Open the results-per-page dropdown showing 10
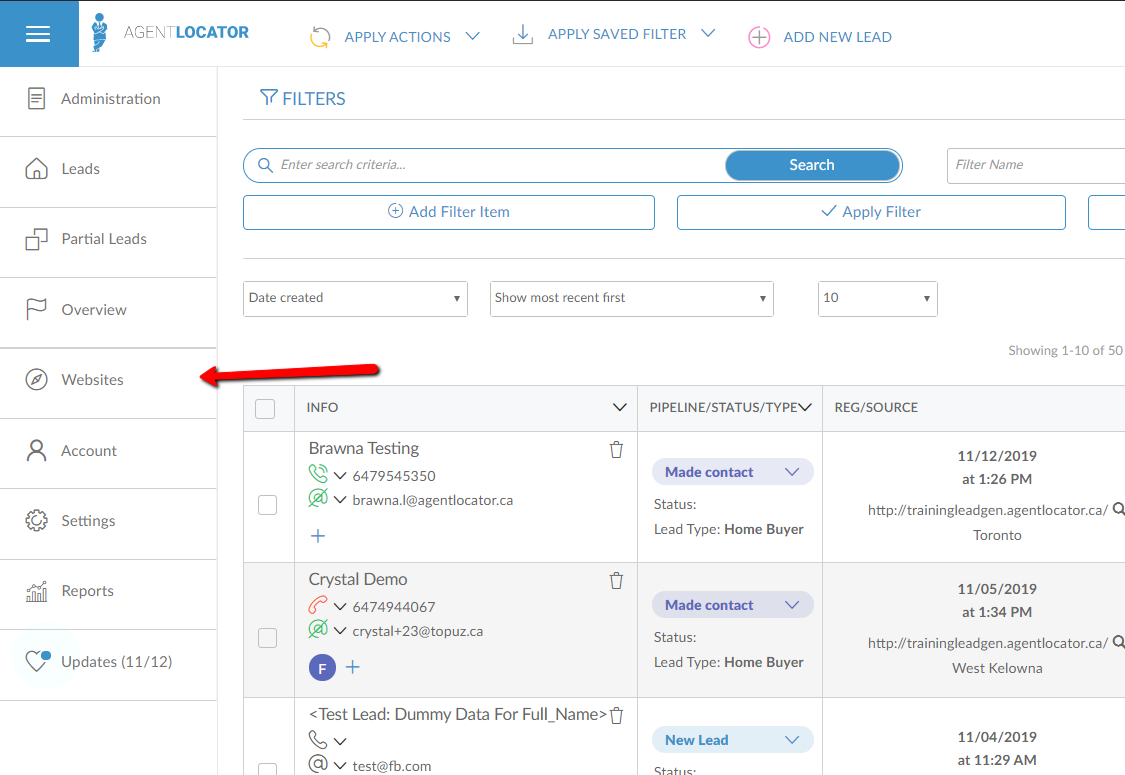 (877, 299)
